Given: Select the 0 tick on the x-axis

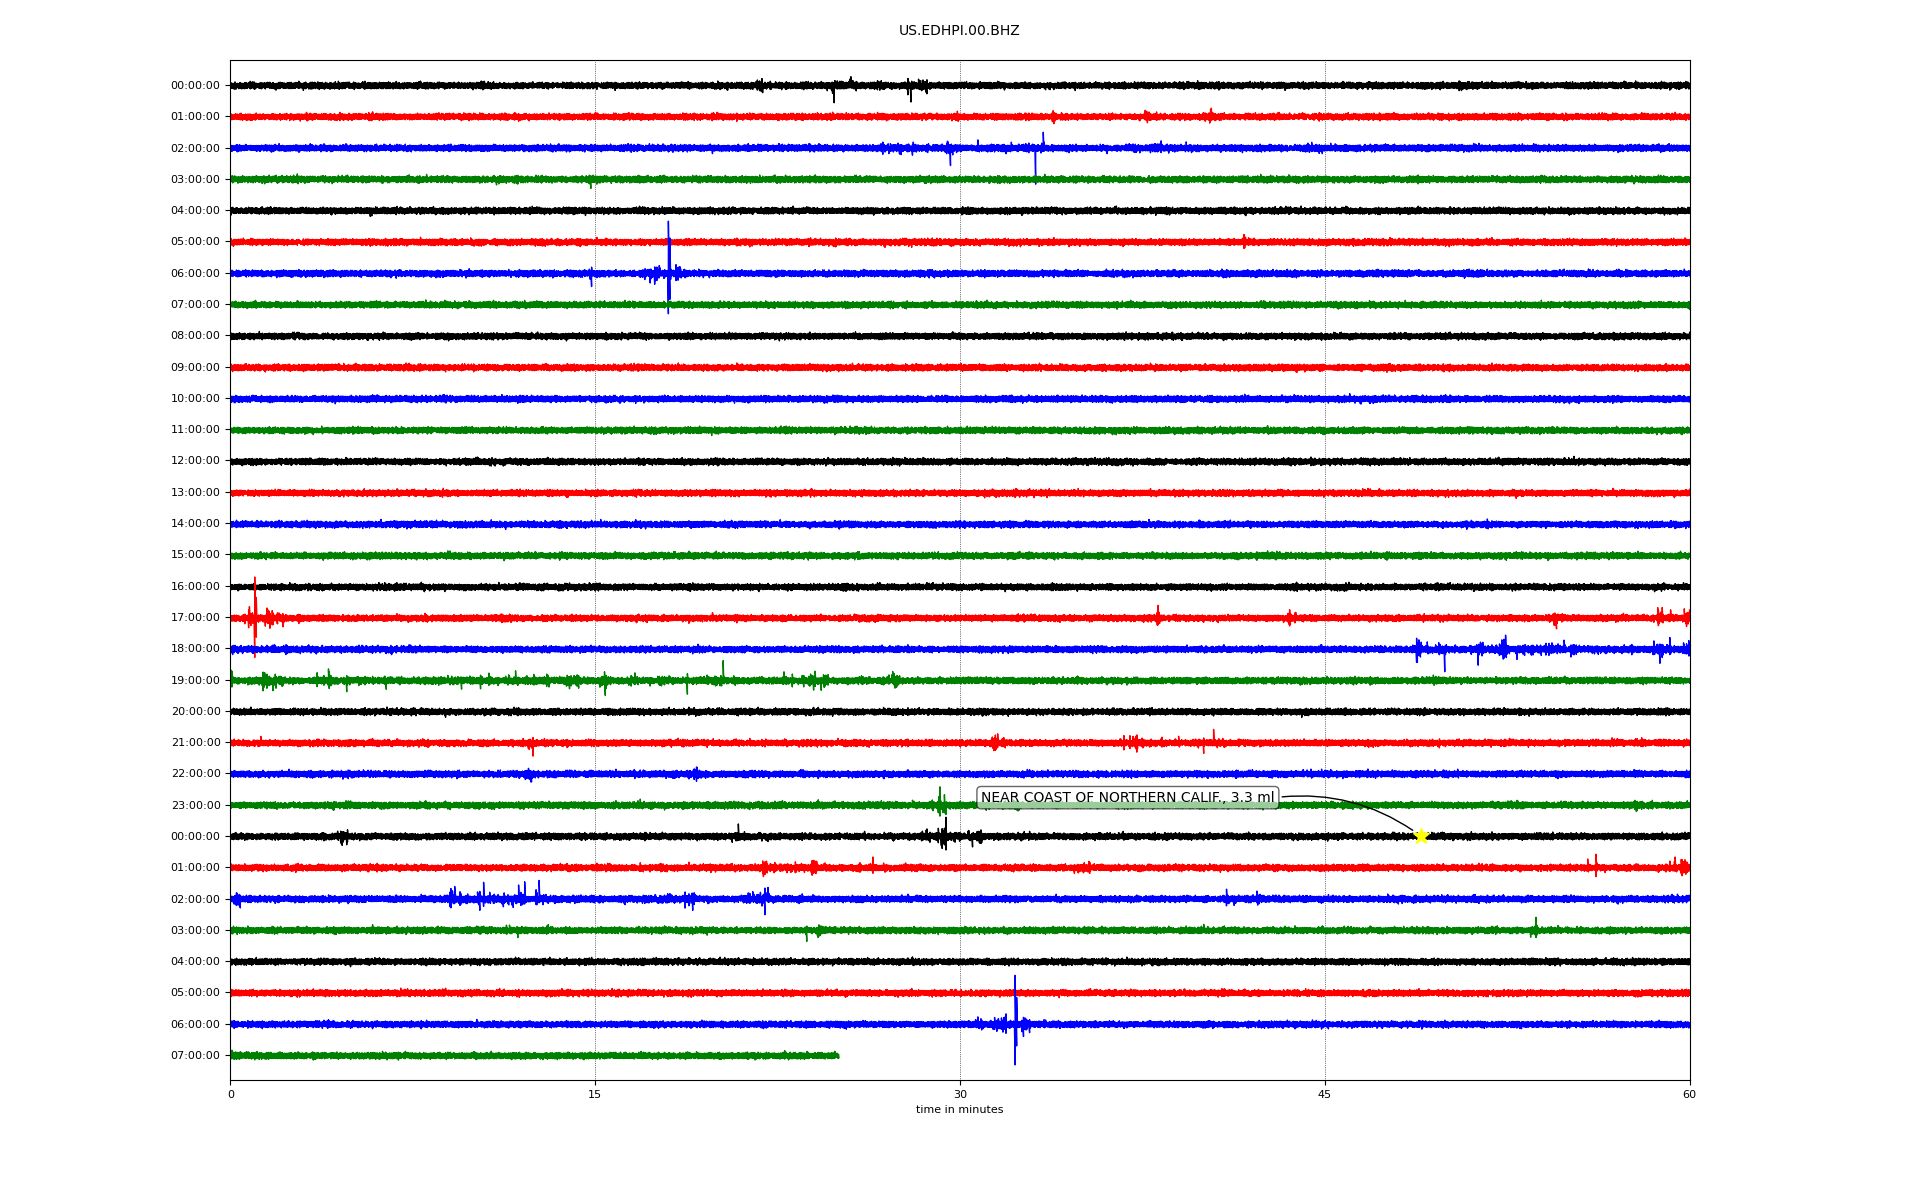Looking at the screenshot, I should click(x=231, y=1094).
